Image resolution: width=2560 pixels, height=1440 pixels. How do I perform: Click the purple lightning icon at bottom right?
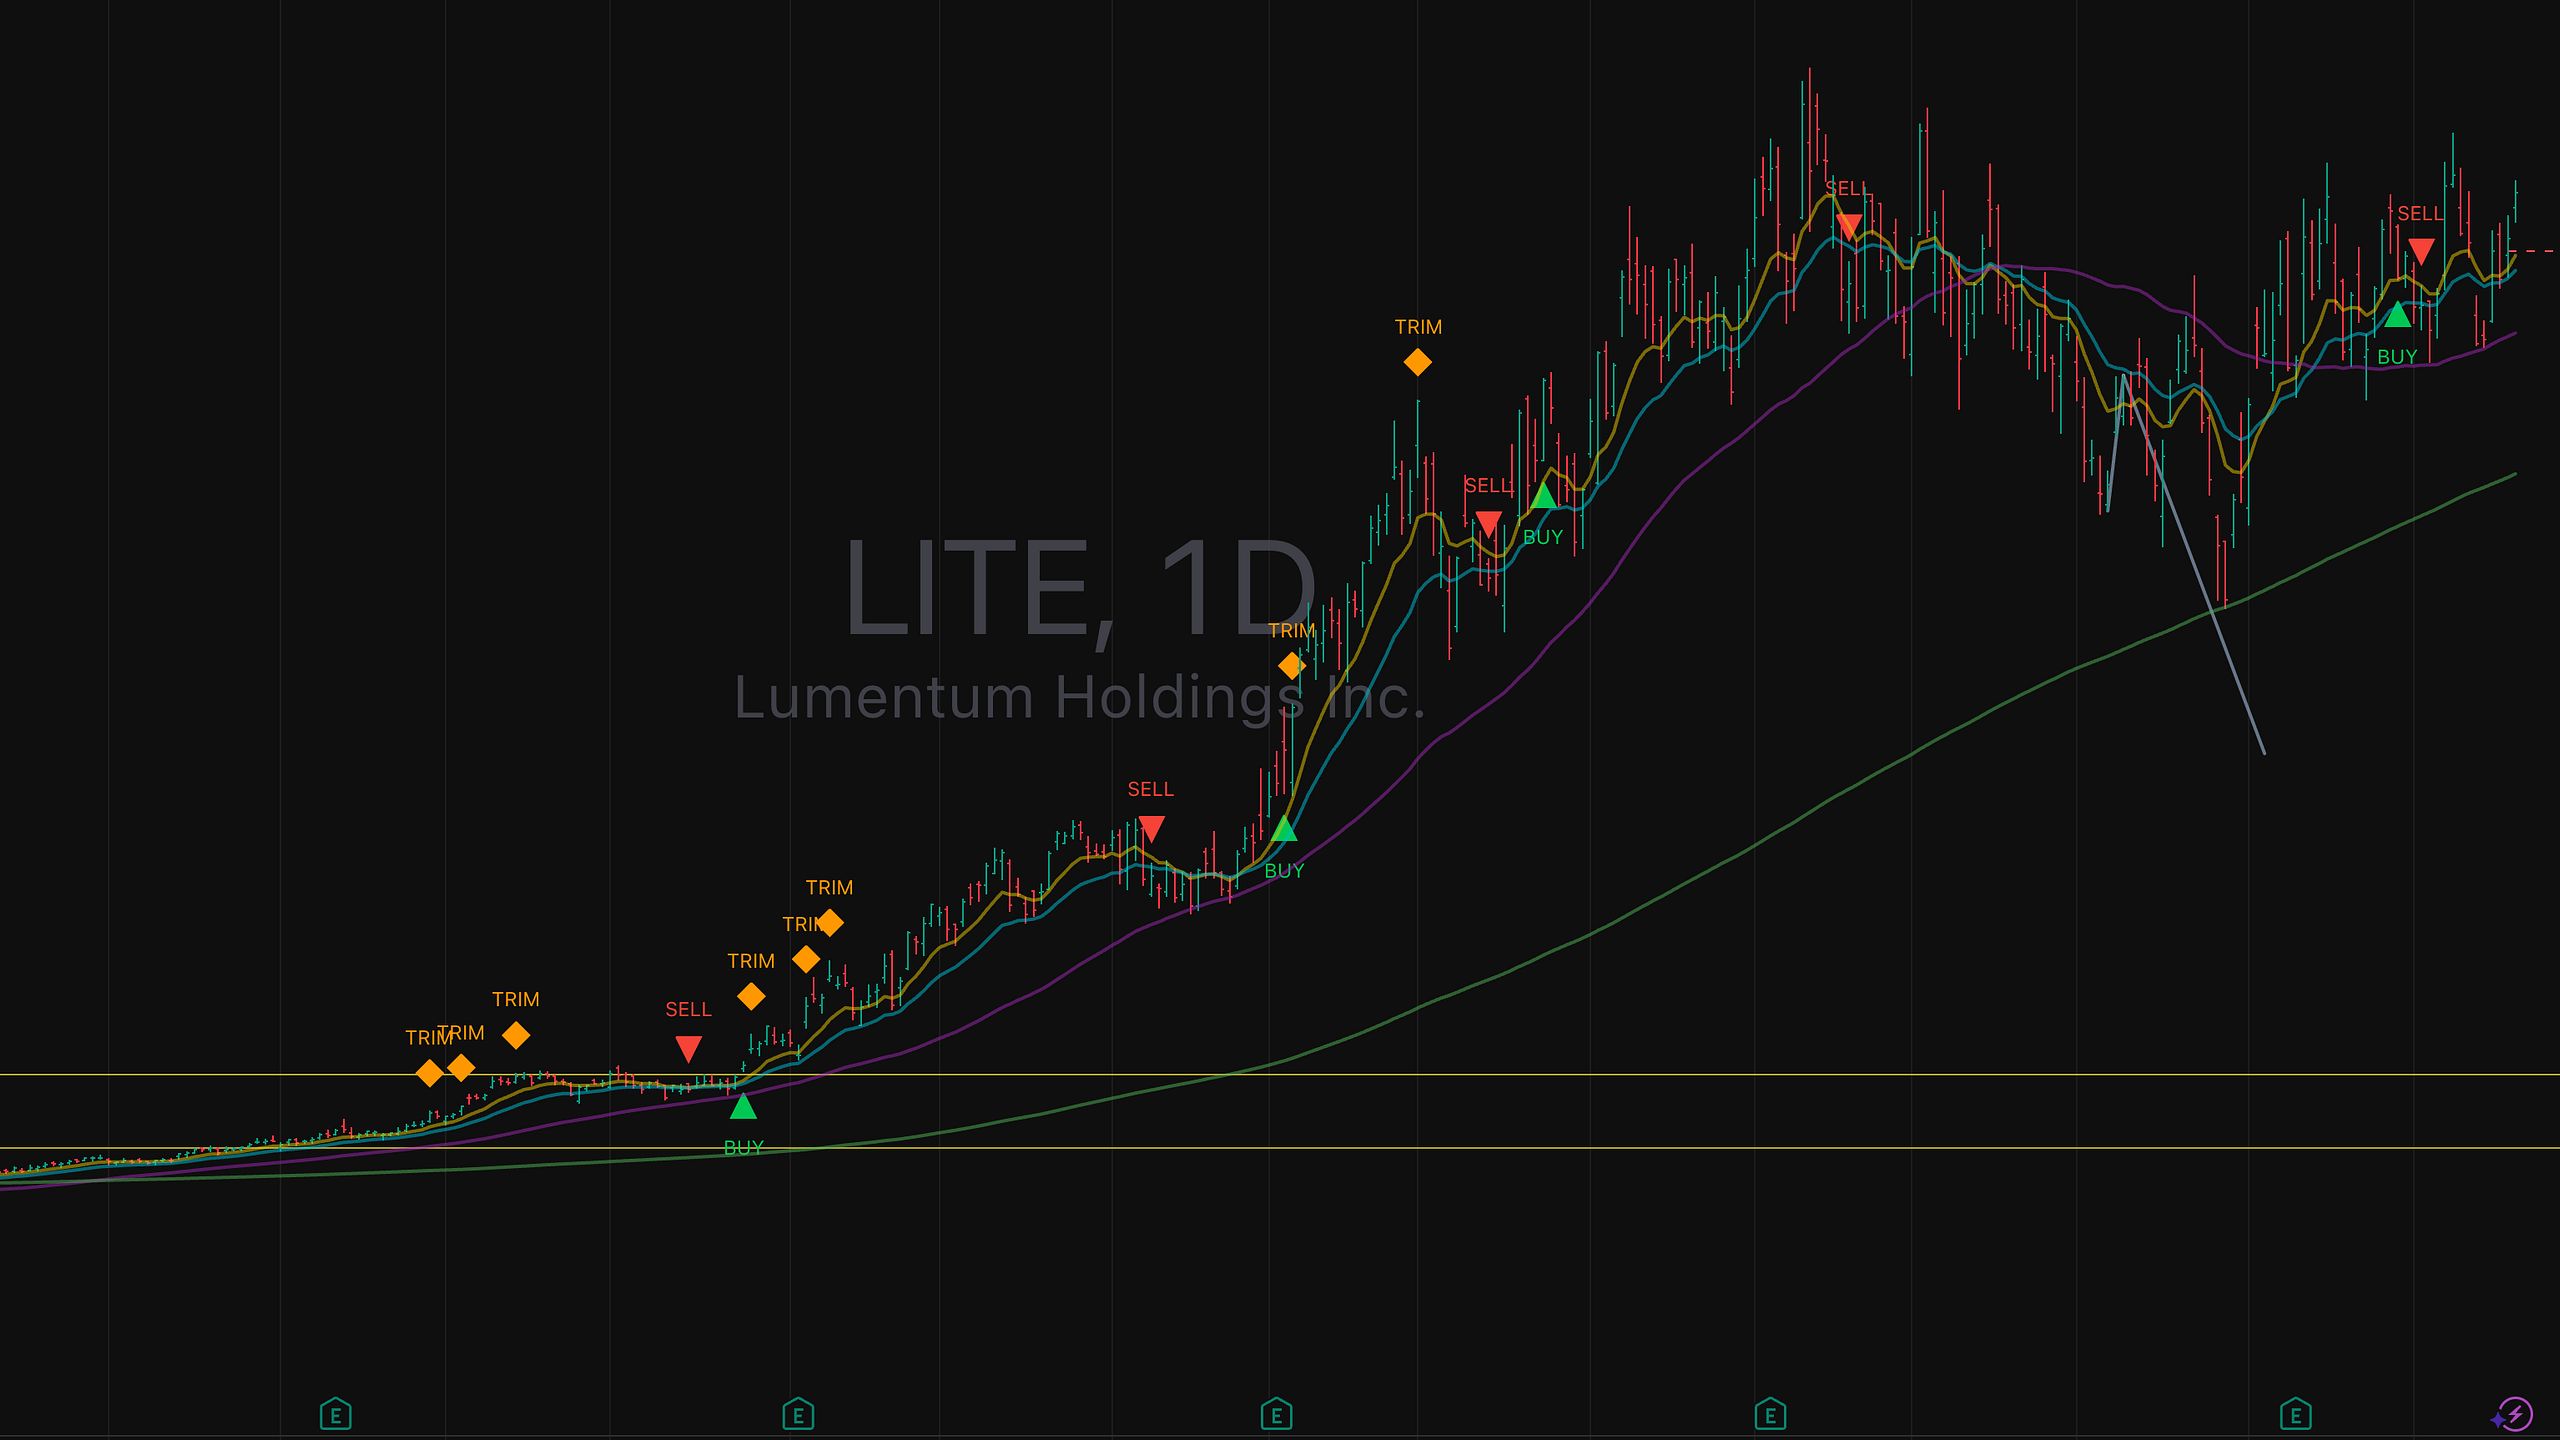point(2513,1415)
